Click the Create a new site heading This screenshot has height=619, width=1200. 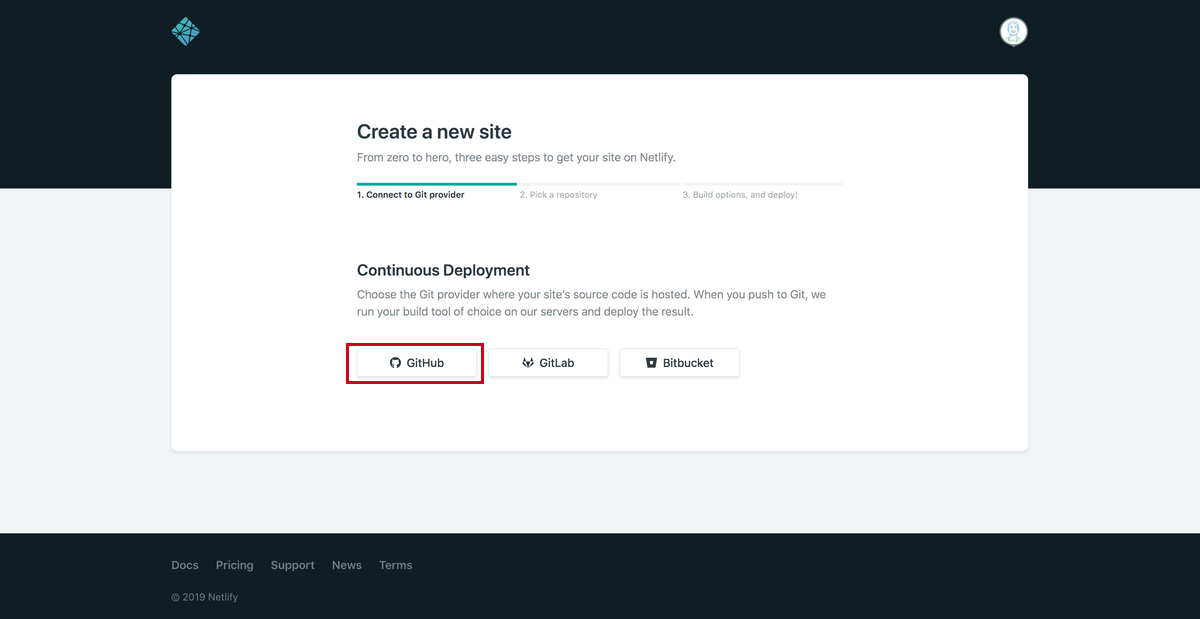point(434,132)
